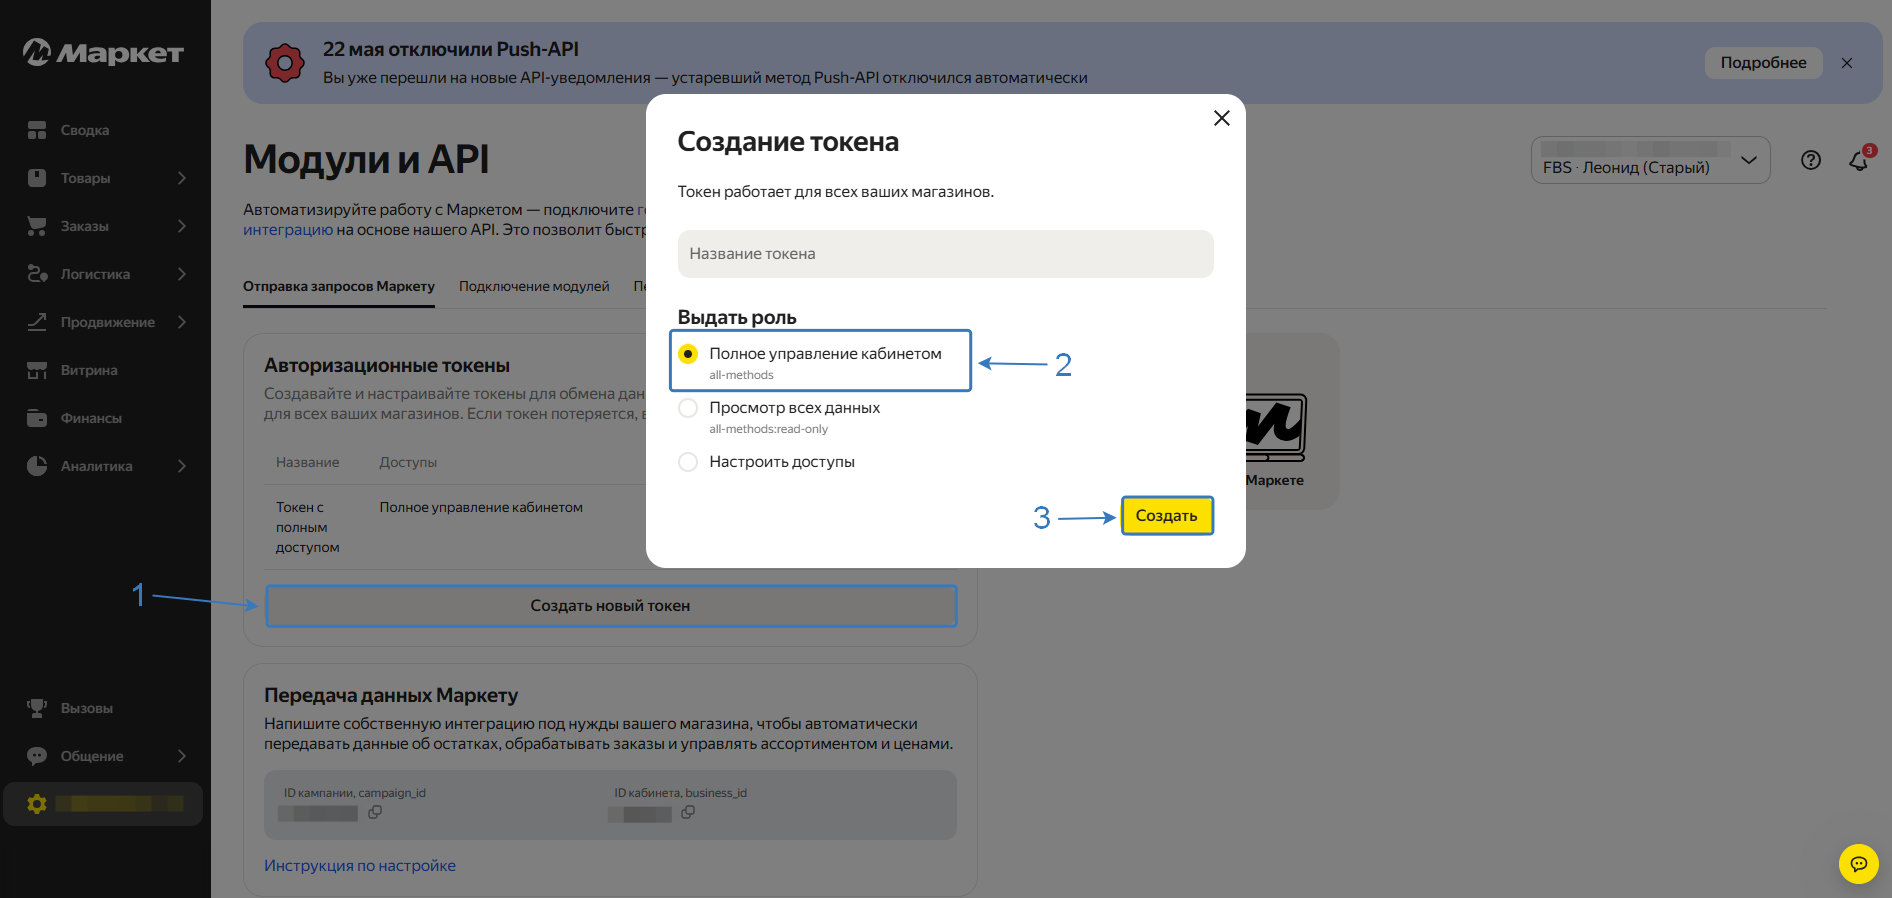The height and width of the screenshot is (898, 1892).
Task: Expand the Товары submenu chevron
Action: click(182, 178)
